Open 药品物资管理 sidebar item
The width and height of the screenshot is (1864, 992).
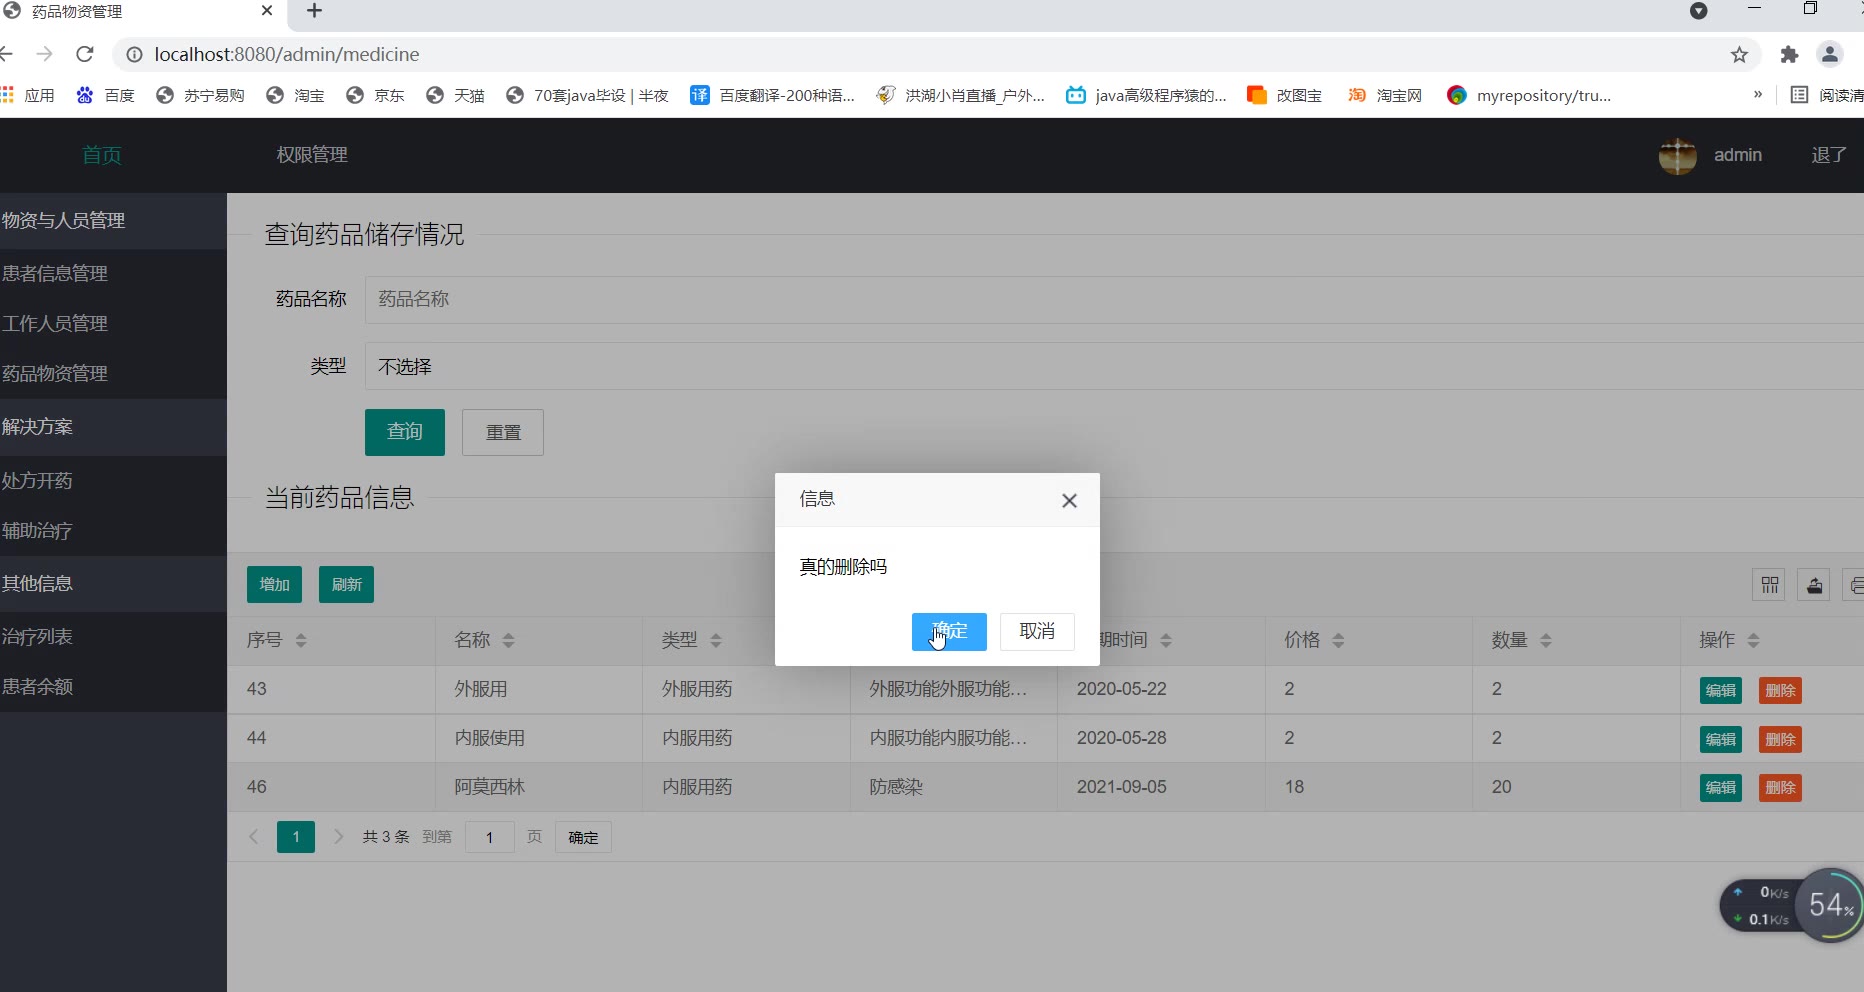click(x=113, y=374)
